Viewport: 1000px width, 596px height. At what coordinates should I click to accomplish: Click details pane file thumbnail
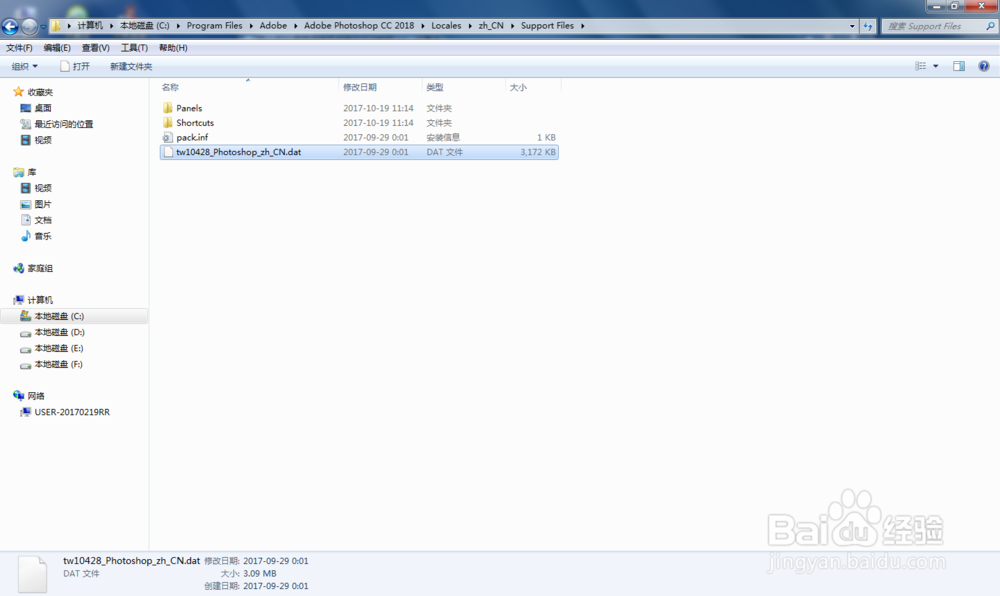tap(33, 574)
